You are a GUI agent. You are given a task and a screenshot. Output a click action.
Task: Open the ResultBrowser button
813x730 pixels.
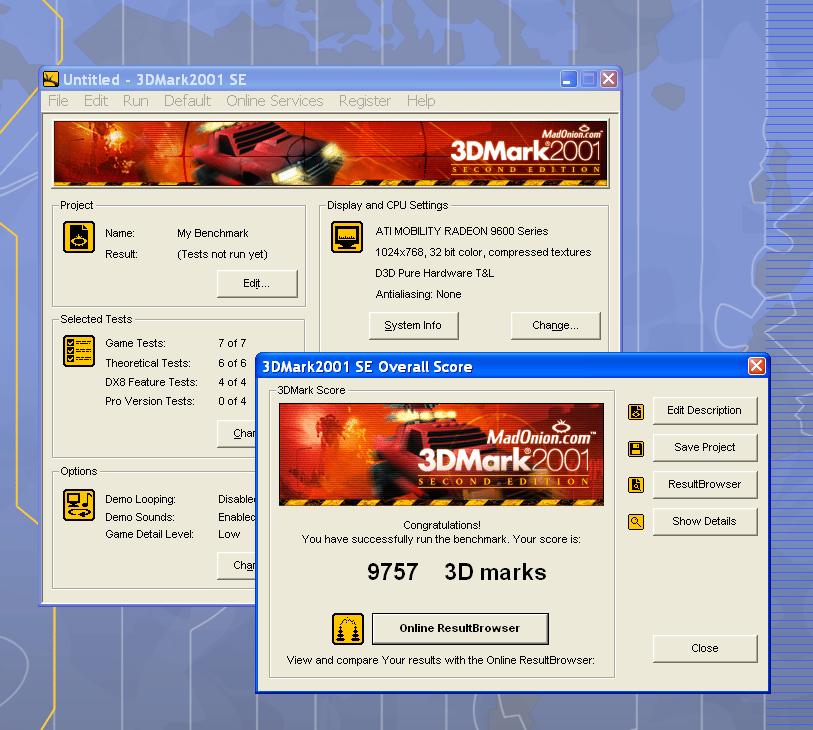(x=705, y=484)
